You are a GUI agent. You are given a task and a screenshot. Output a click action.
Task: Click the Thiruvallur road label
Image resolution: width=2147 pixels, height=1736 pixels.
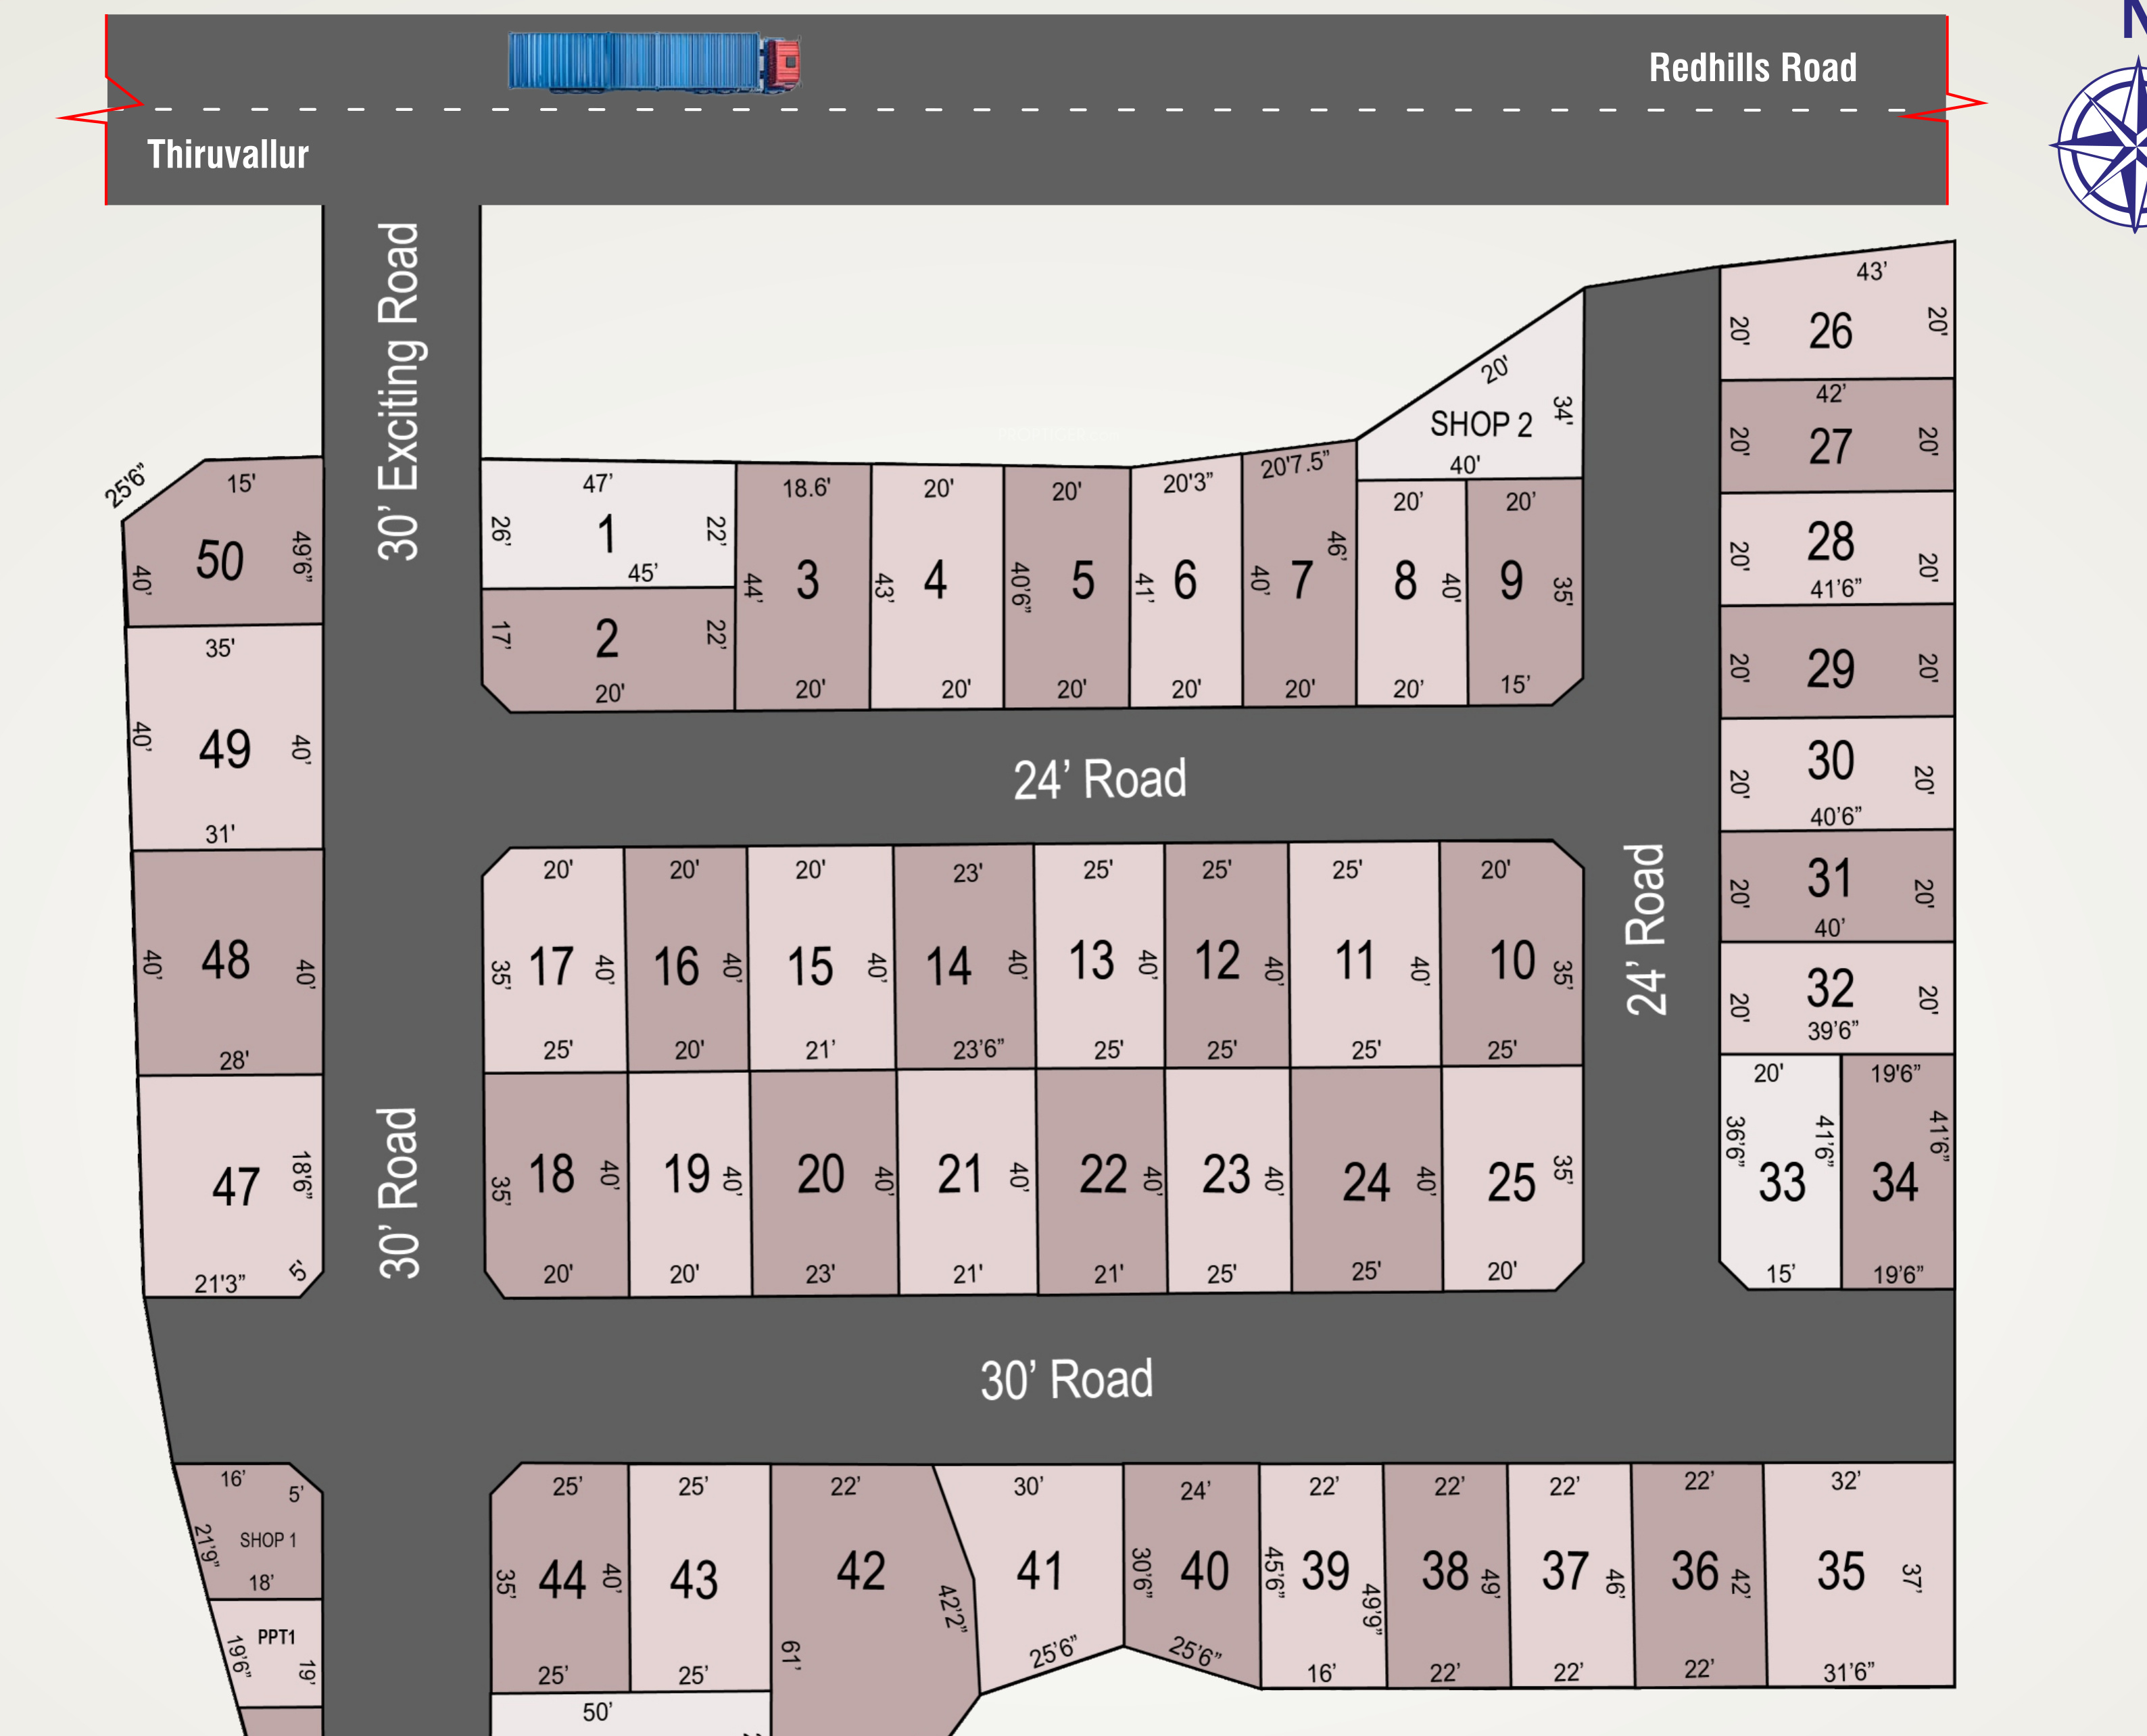(227, 154)
